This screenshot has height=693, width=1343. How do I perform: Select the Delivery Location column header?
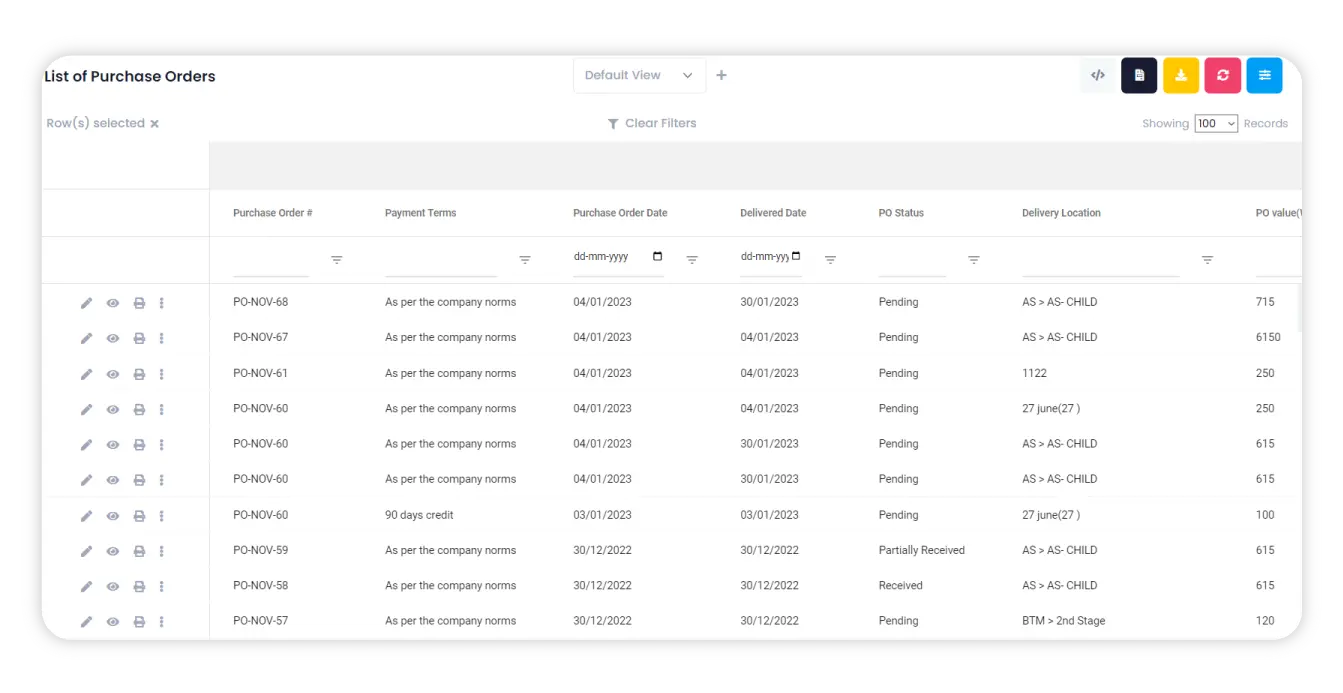pyautogui.click(x=1061, y=213)
